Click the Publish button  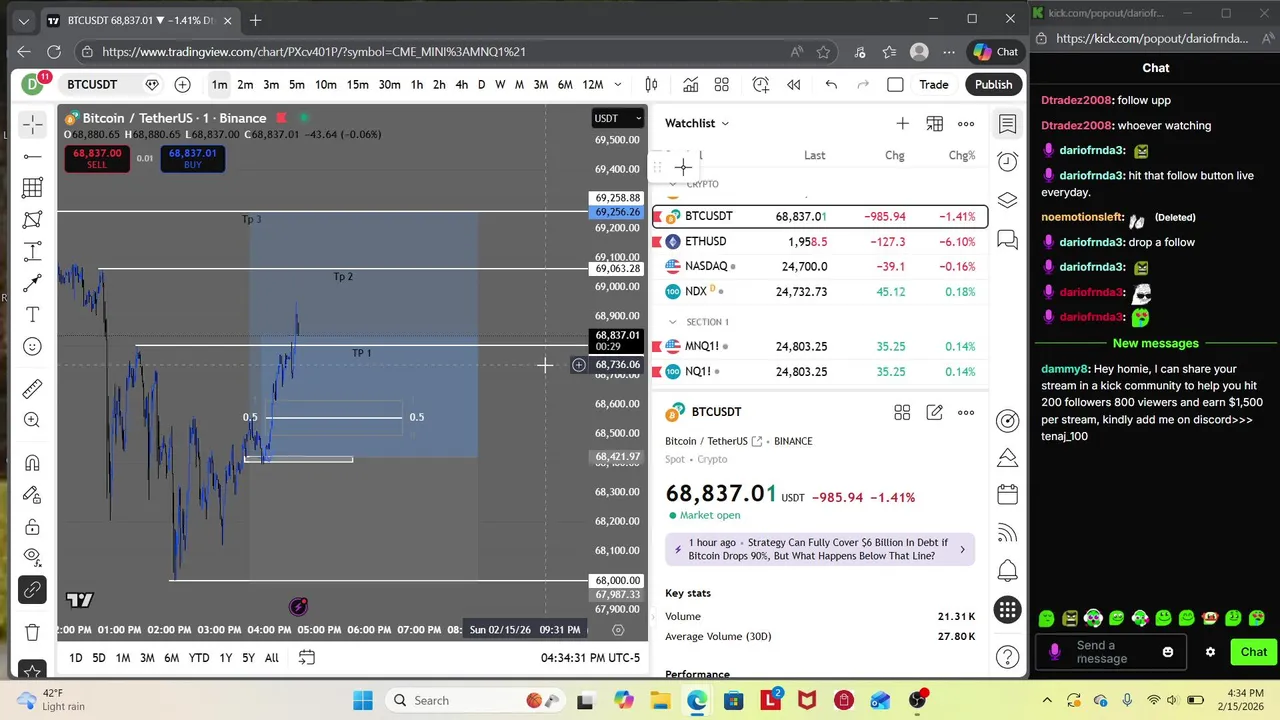[x=993, y=85]
